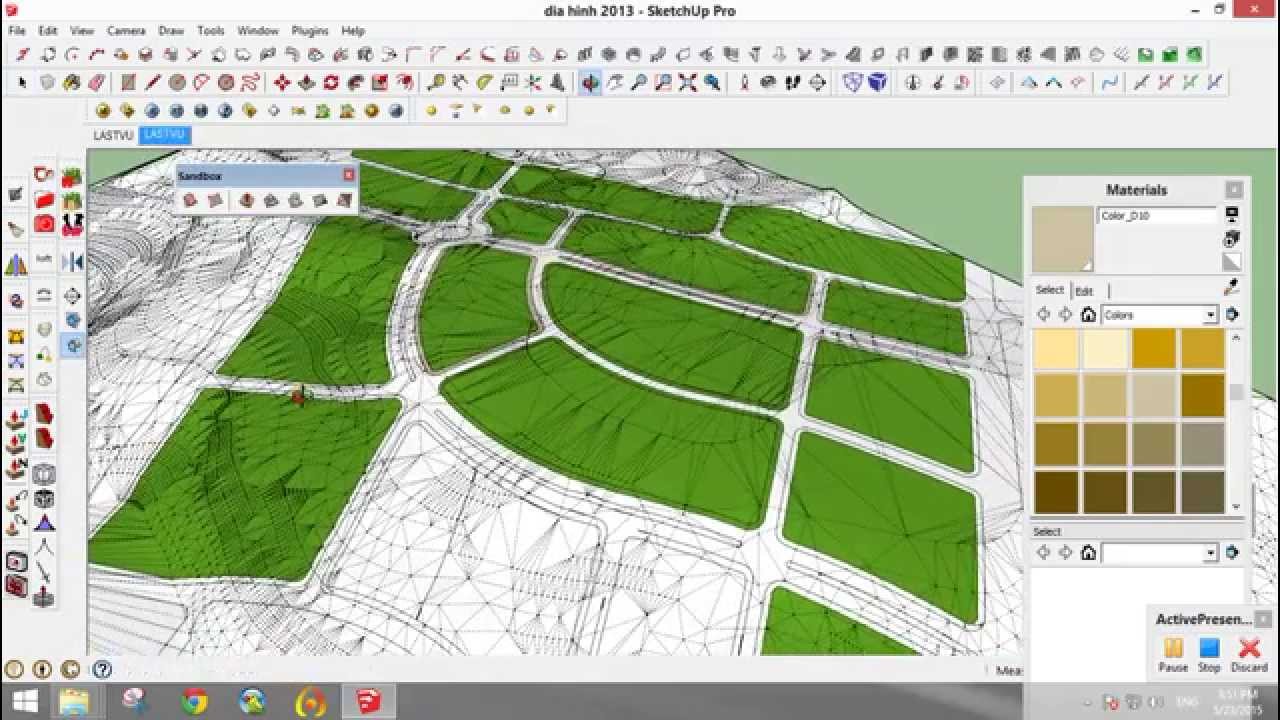Select the Pan hand tool
The image size is (1280, 720).
tap(614, 83)
